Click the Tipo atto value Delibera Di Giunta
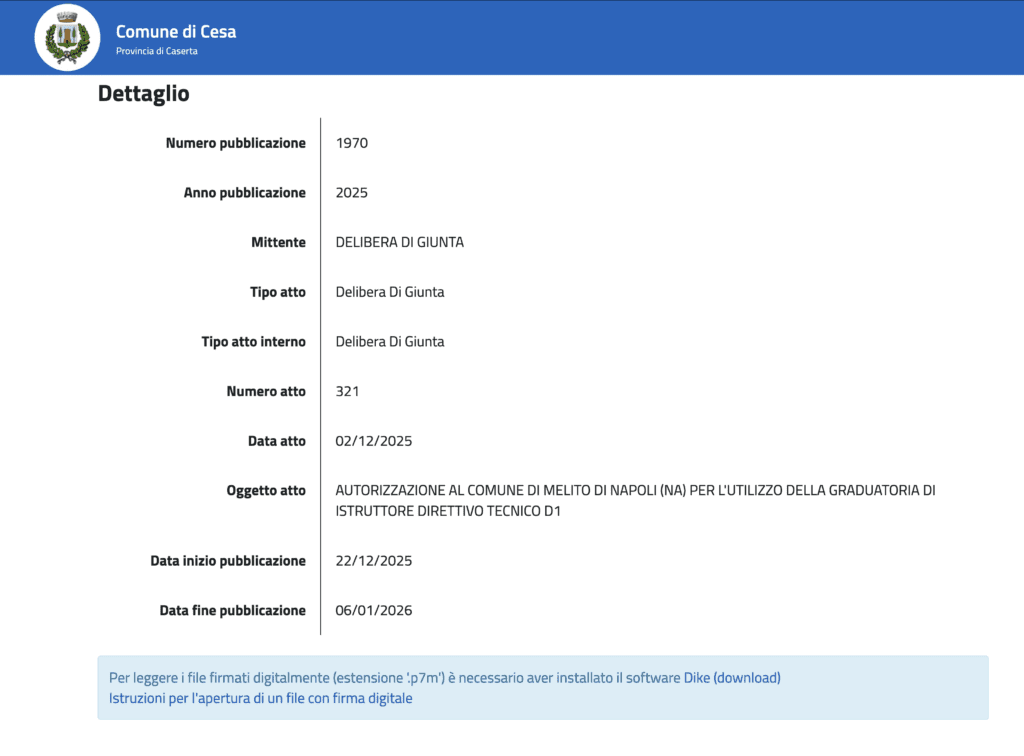 pos(390,292)
